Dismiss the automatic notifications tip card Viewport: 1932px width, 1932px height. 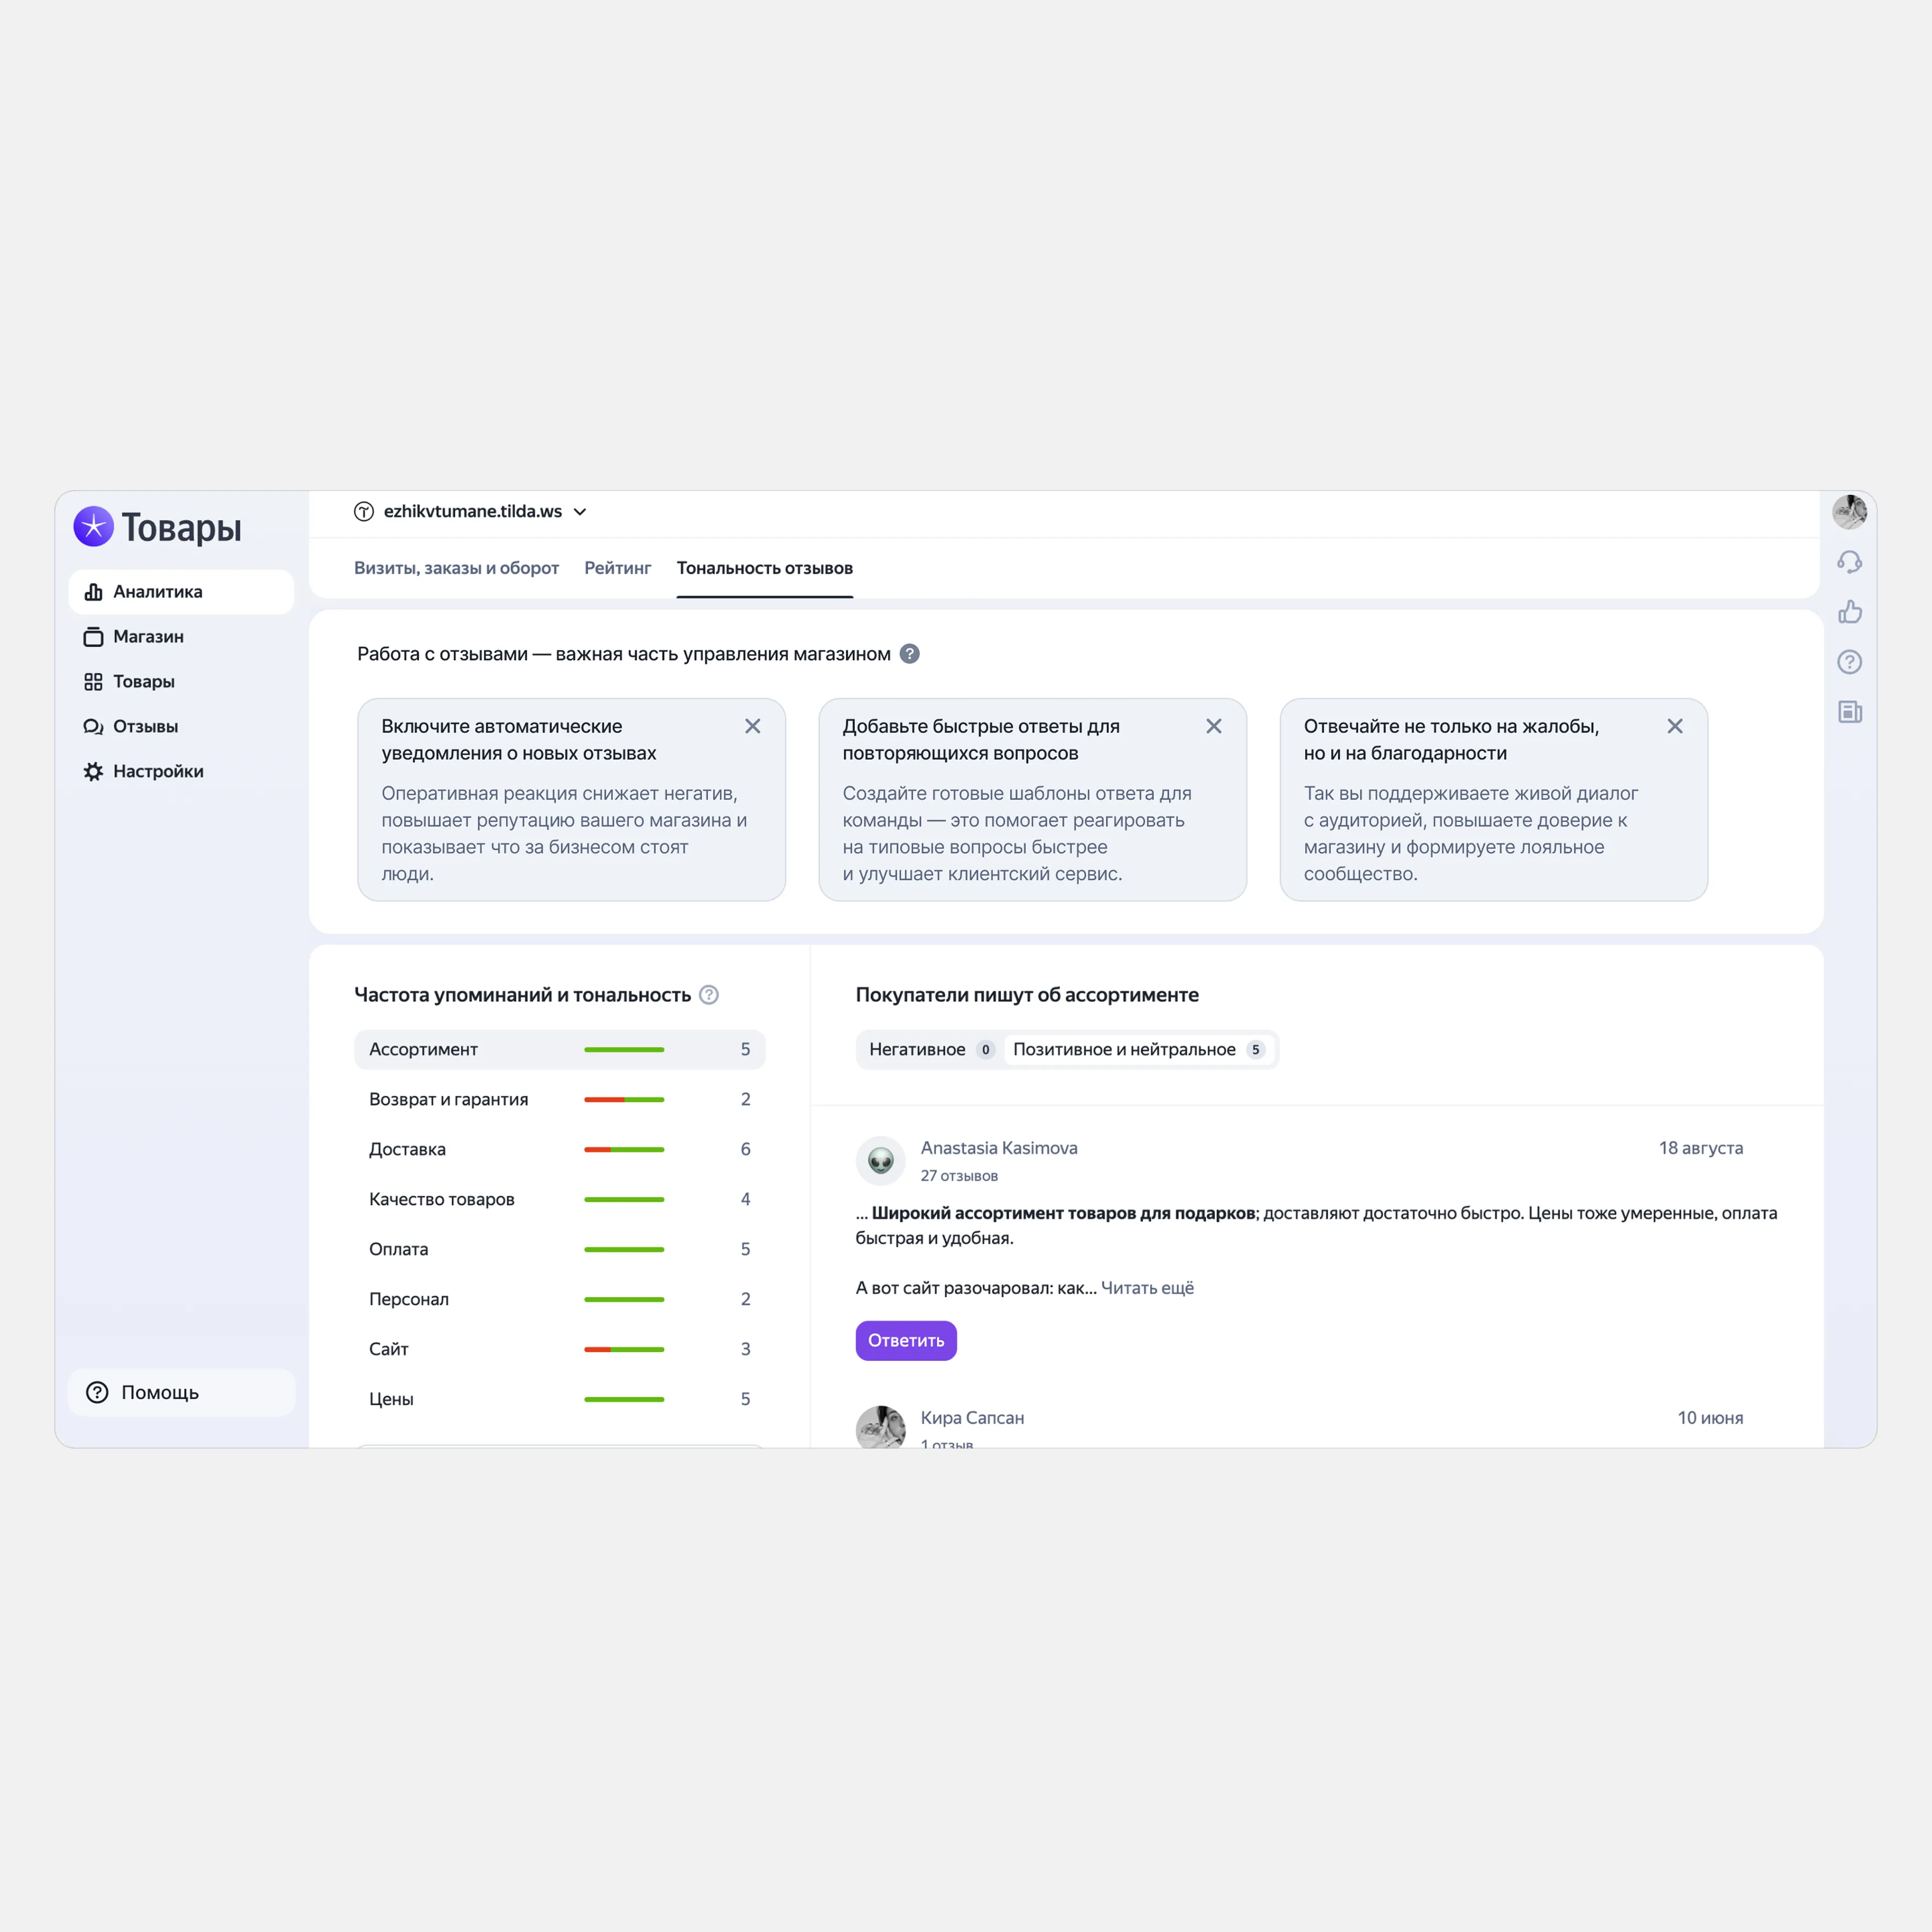click(x=752, y=726)
